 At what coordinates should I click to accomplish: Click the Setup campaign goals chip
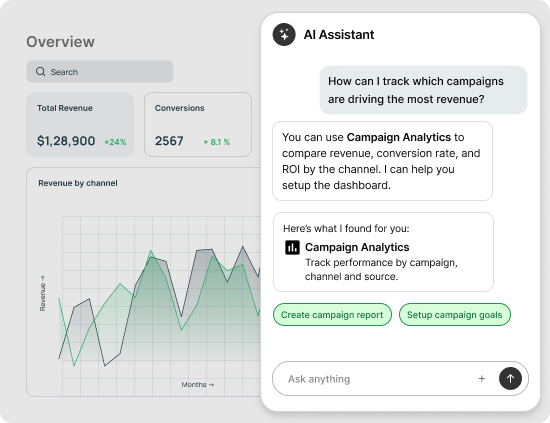tap(455, 315)
